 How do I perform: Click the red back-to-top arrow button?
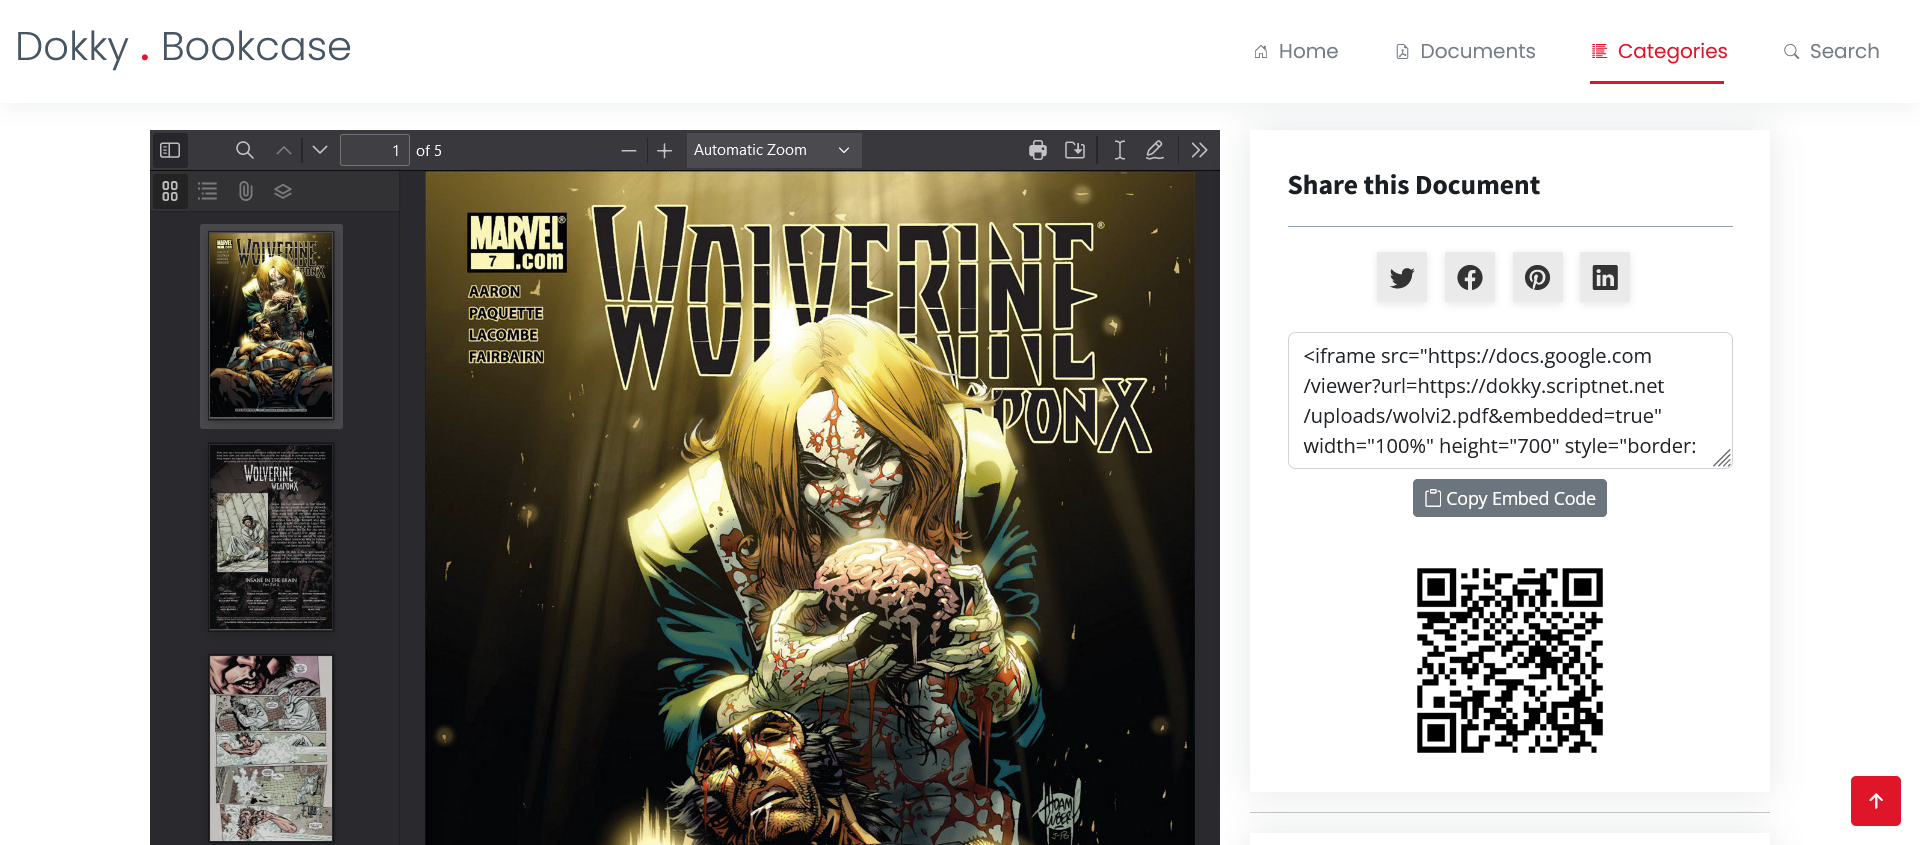tap(1876, 801)
